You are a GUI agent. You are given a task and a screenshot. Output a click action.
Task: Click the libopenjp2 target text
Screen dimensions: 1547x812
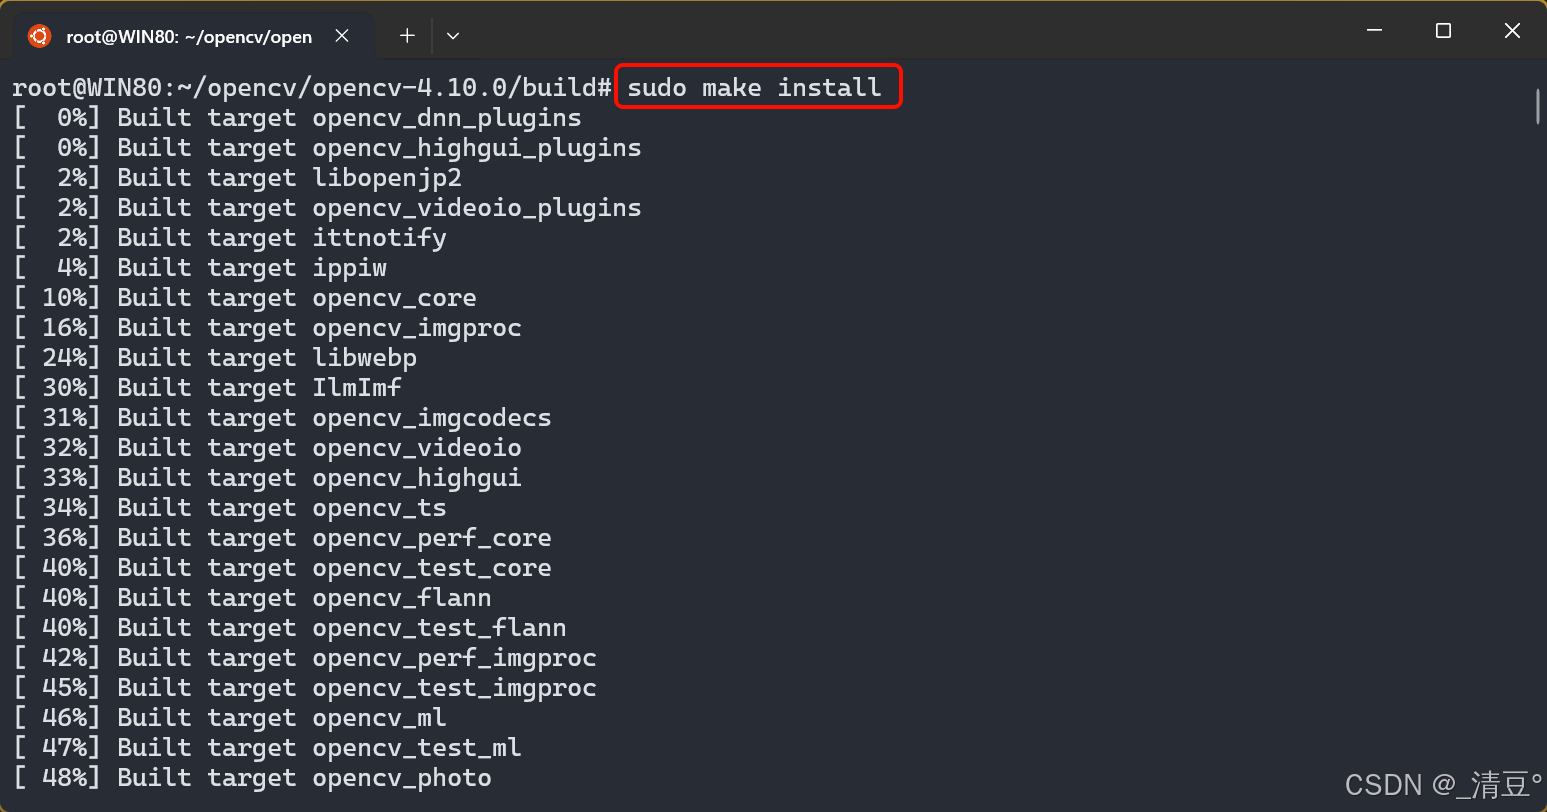[x=387, y=178]
